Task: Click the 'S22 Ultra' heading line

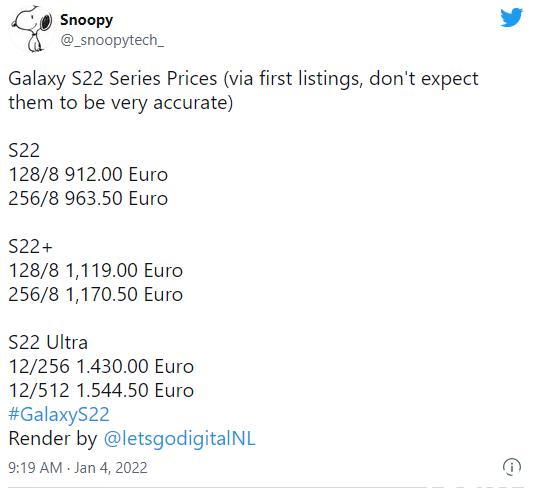Action: tap(48, 342)
